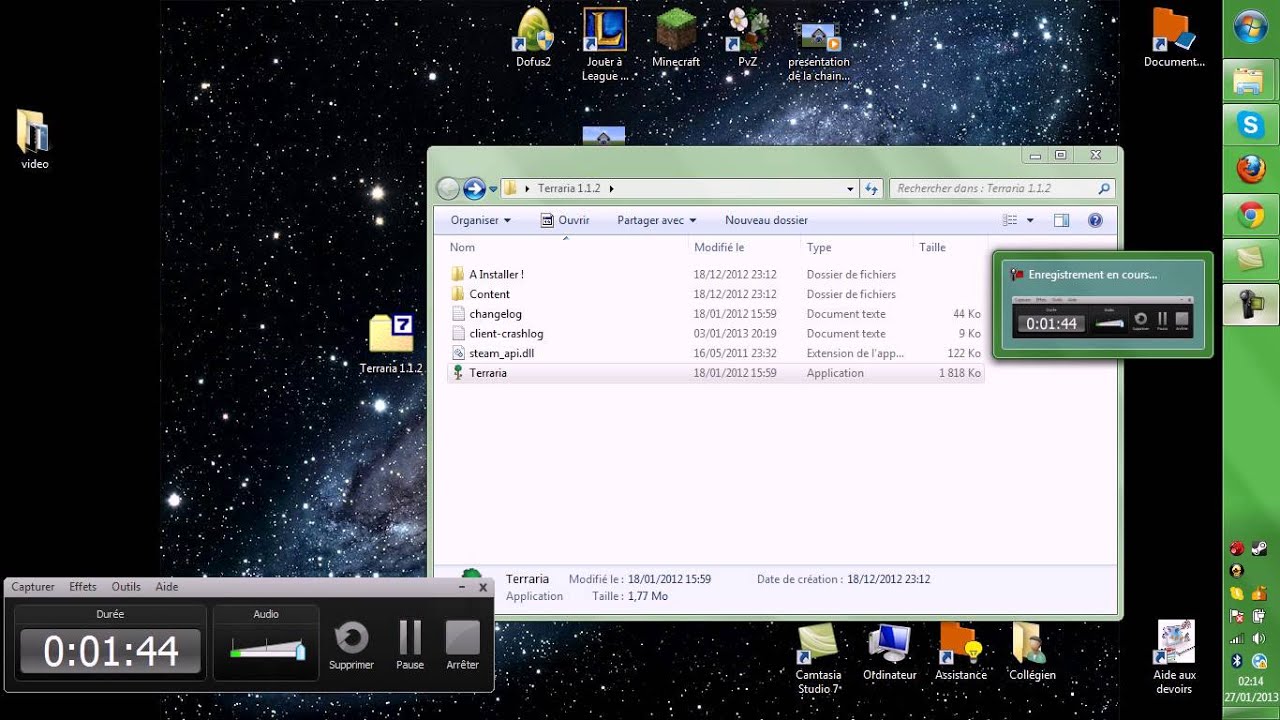Go forward in Explorer navigation
Screen dimensions: 1280x720
(x=474, y=188)
